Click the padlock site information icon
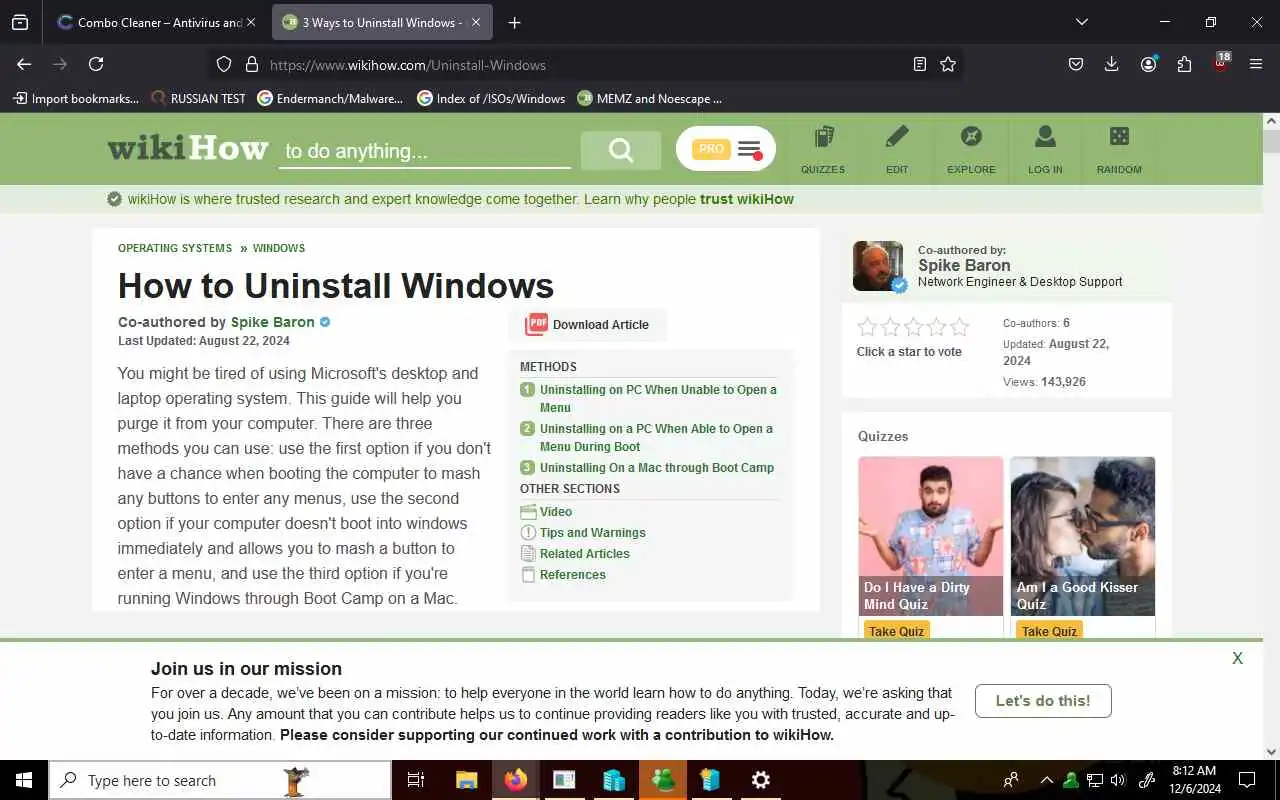 251,64
